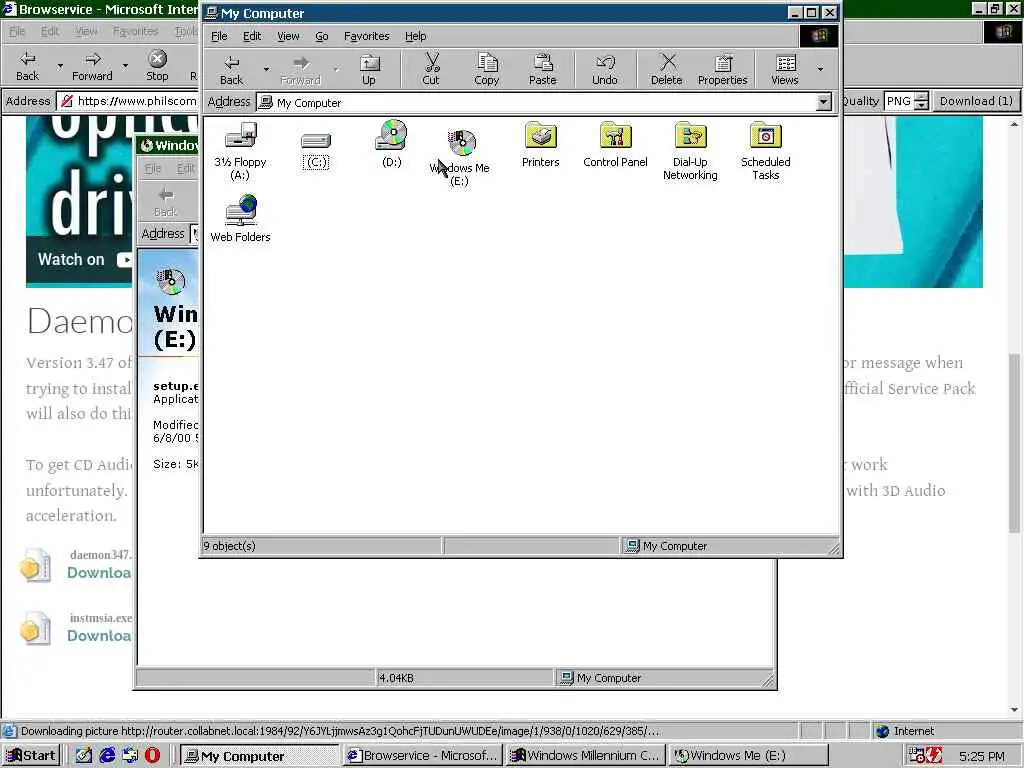The image size is (1024, 768).
Task: Open Back dropdown arrow in Internet Explorer
Action: point(60,65)
